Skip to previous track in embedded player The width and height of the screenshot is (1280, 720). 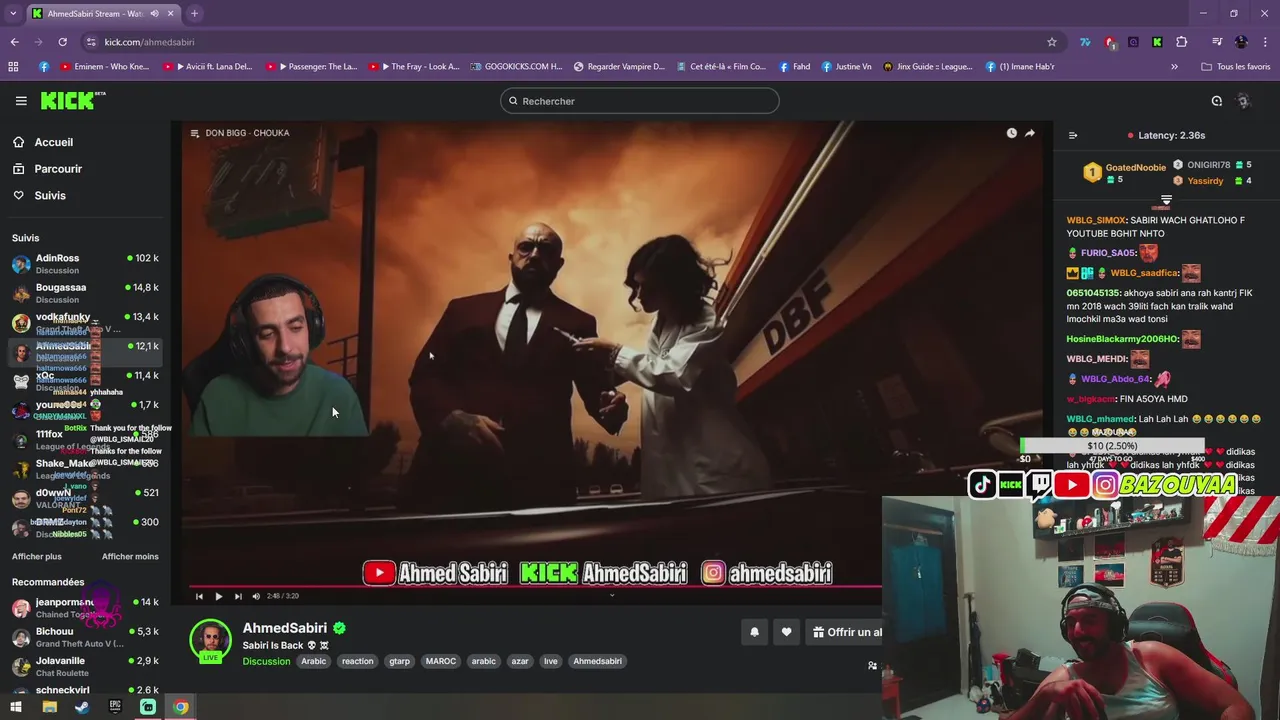[199, 596]
